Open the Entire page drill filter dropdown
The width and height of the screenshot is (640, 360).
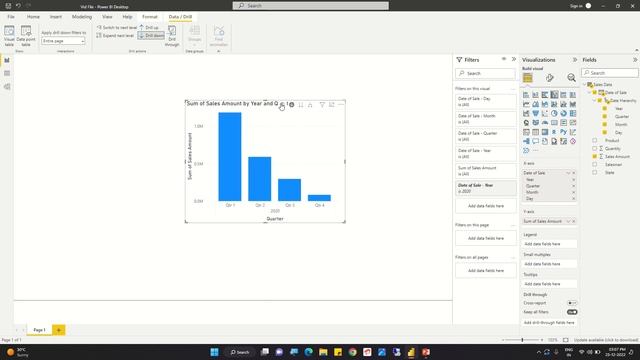63,41
